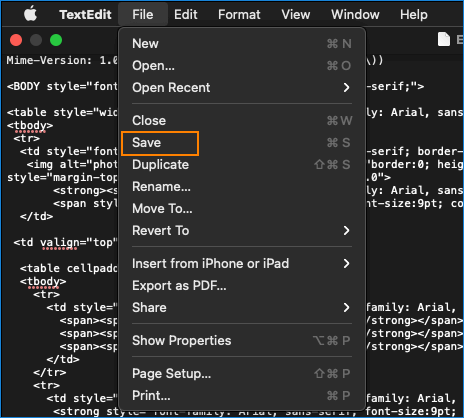The height and width of the screenshot is (418, 464).
Task: Open the TextEdit application menu
Action: point(85,15)
